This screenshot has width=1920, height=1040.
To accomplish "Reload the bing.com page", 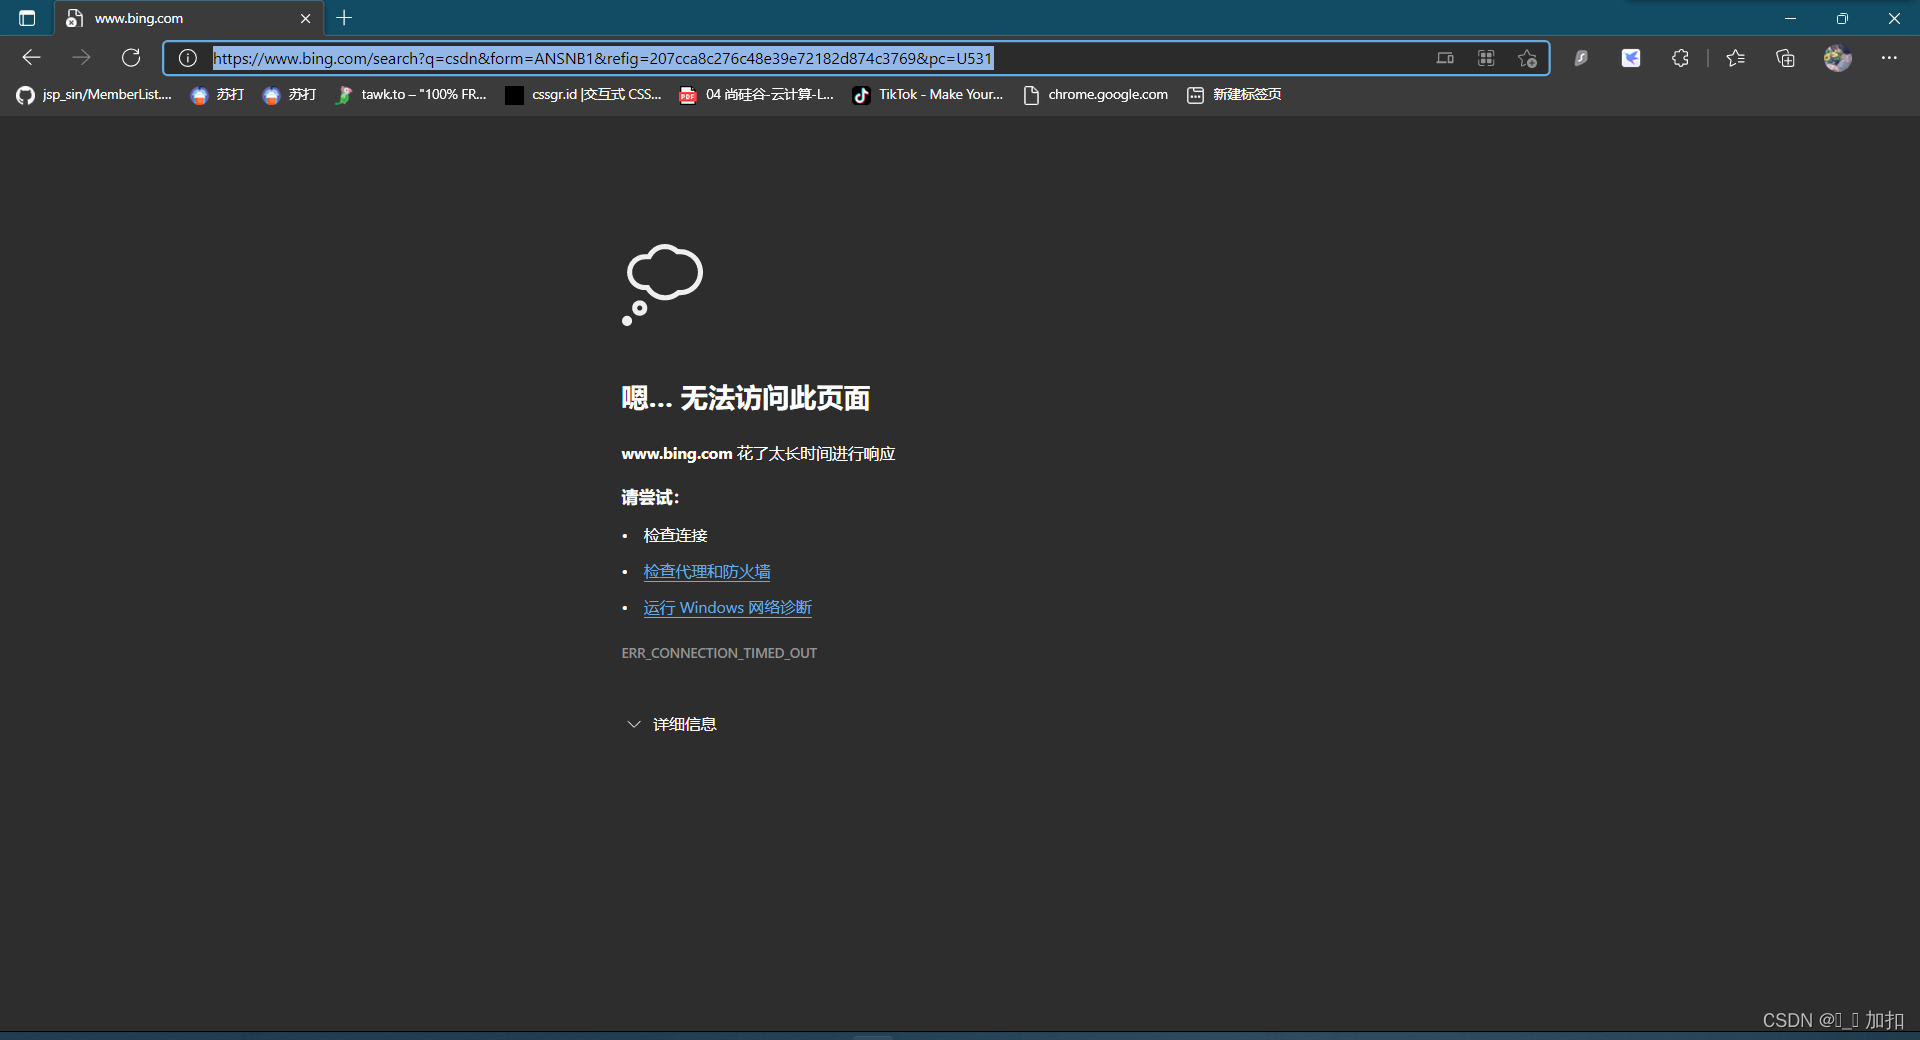I will tap(131, 58).
